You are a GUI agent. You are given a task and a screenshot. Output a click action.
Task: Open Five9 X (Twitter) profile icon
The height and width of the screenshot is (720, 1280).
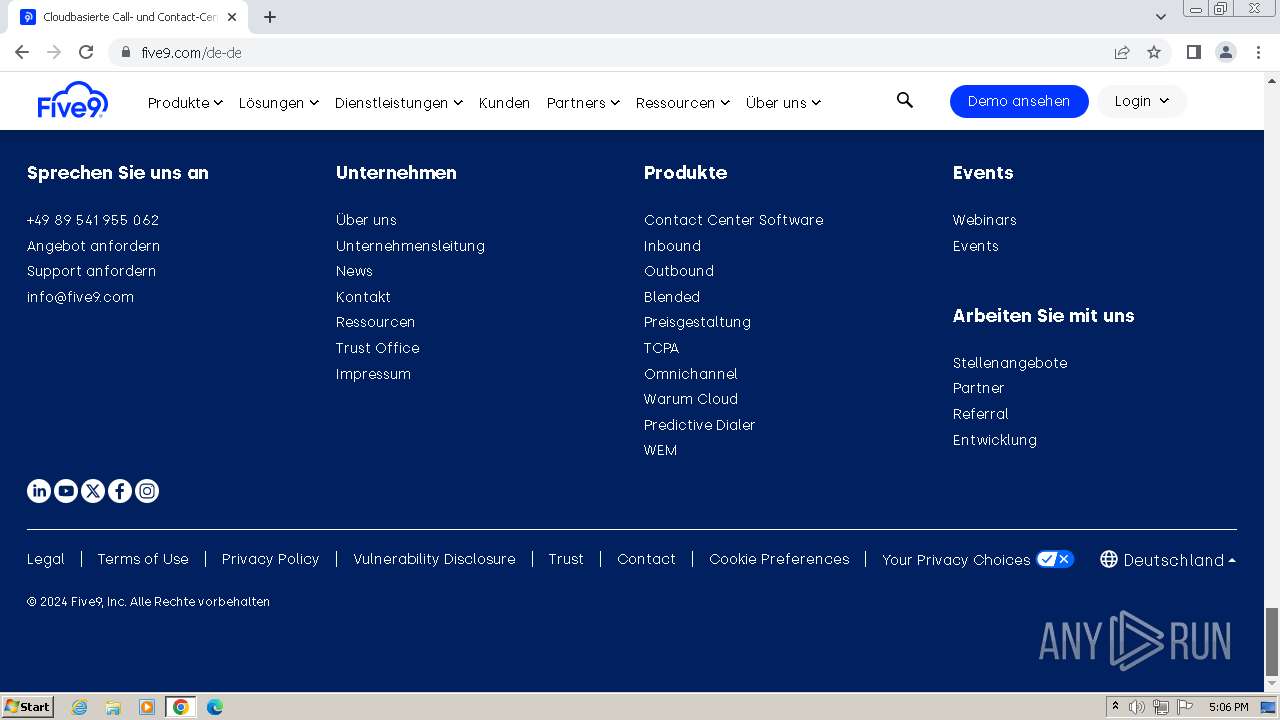click(x=93, y=491)
